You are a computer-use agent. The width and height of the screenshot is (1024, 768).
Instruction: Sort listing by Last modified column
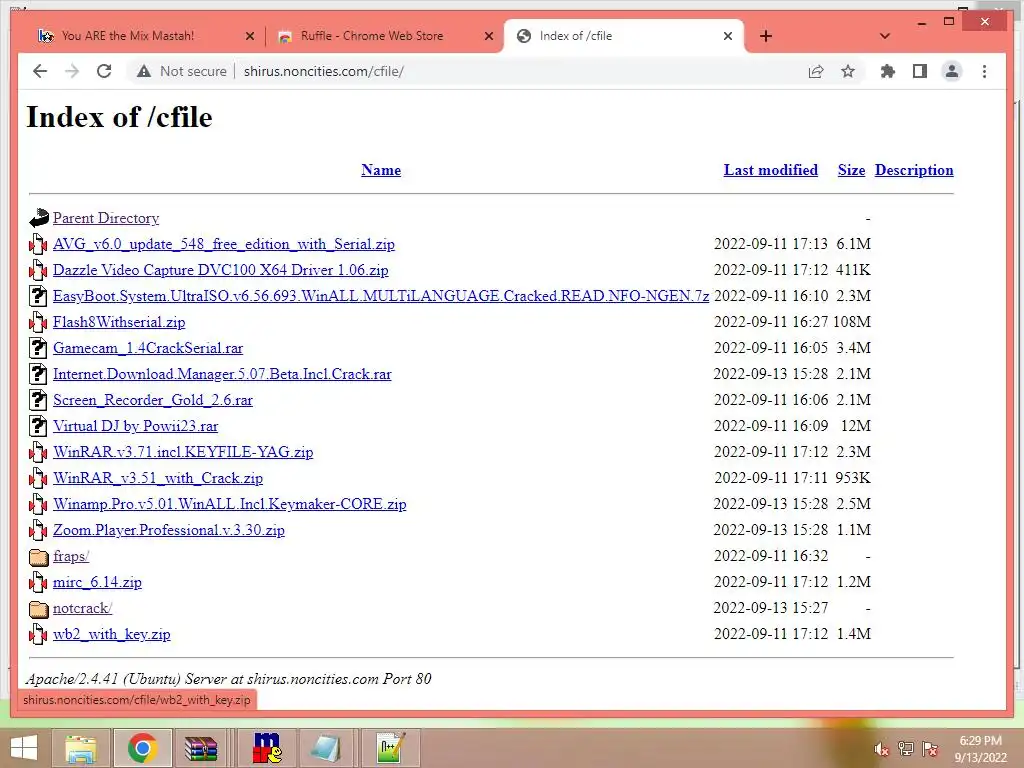771,170
